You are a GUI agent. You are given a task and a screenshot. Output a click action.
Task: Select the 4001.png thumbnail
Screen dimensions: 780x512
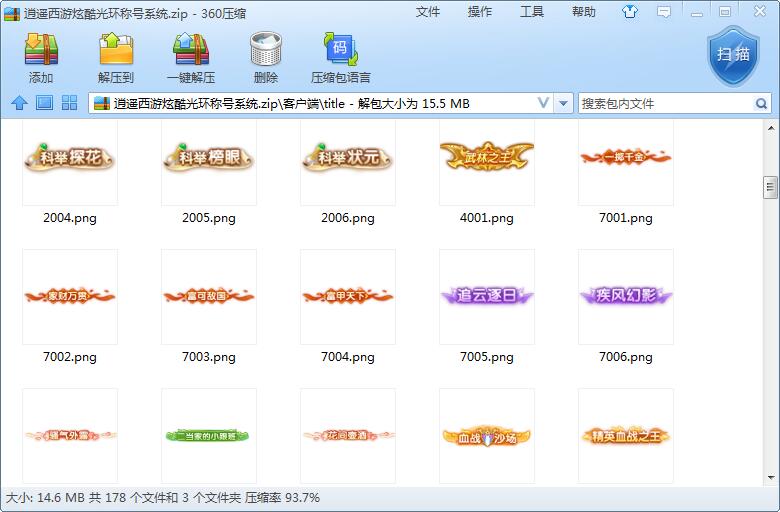(486, 158)
